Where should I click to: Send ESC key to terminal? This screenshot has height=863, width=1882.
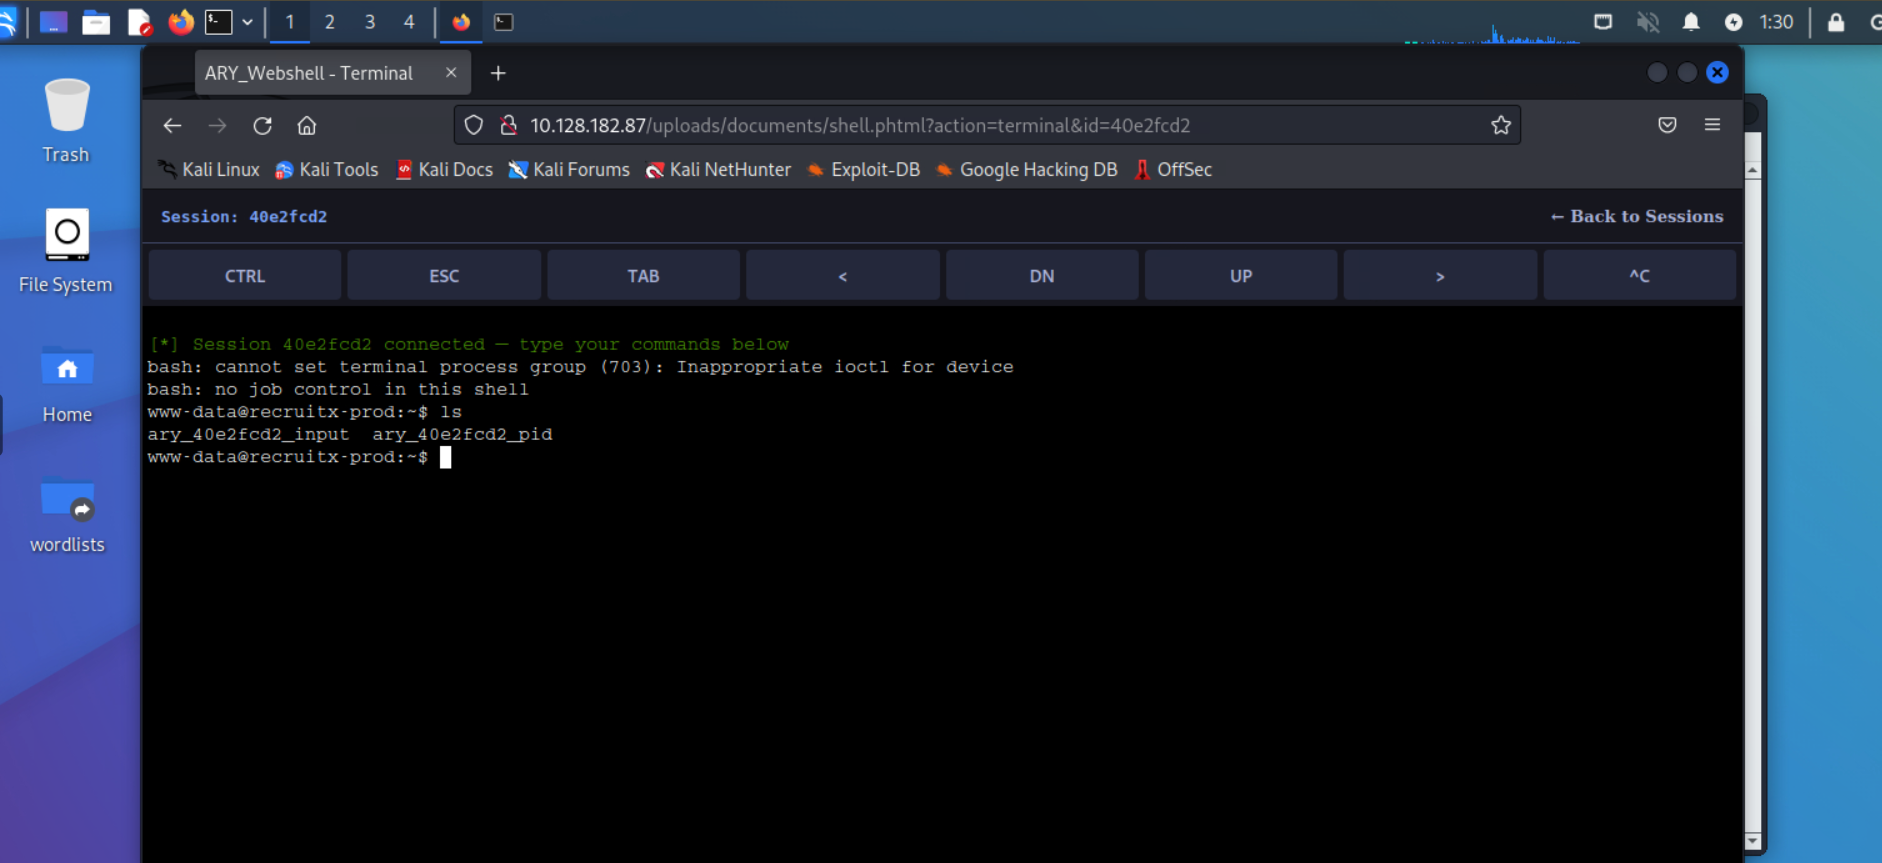coord(444,276)
